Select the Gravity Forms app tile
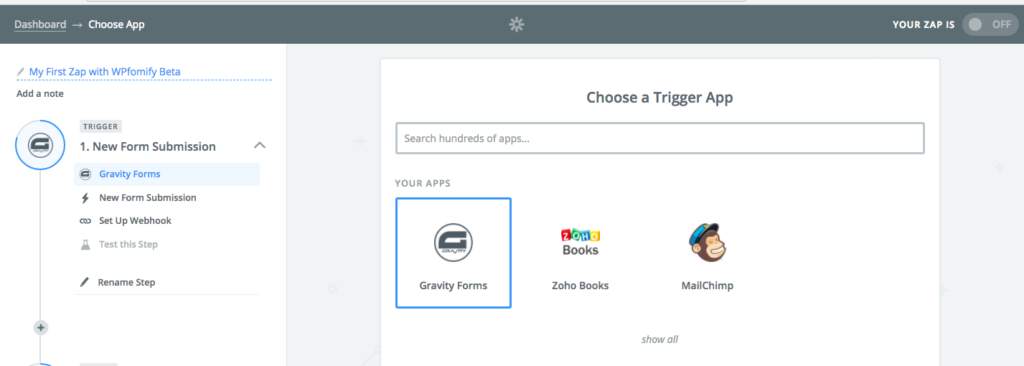Image resolution: width=1024 pixels, height=366 pixels. 453,253
